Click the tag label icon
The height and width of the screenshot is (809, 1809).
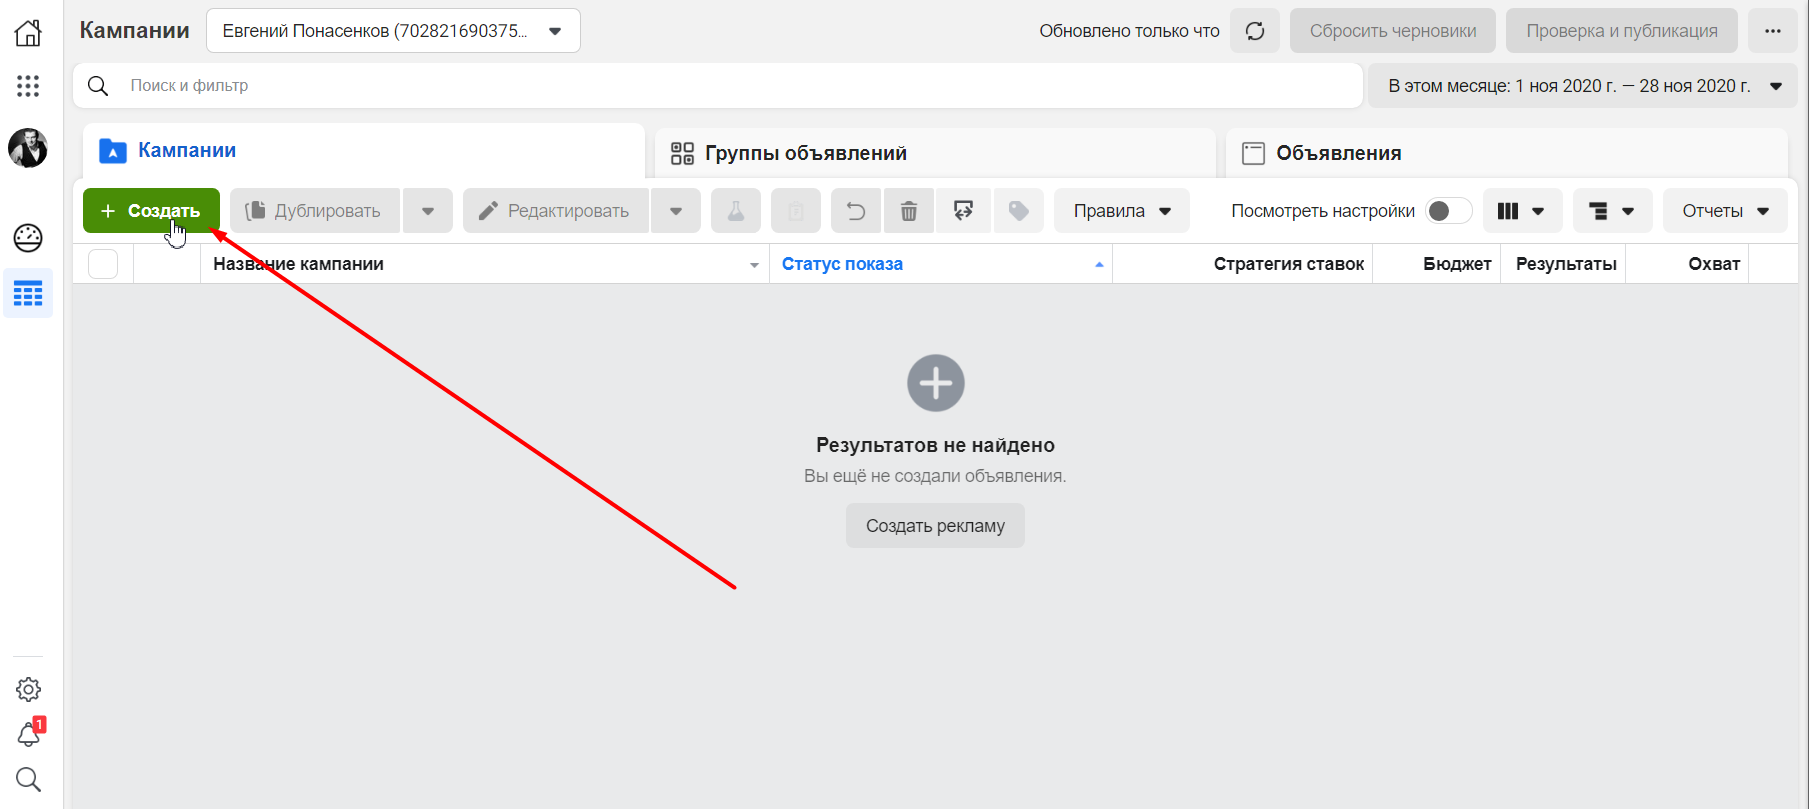coord(1019,211)
